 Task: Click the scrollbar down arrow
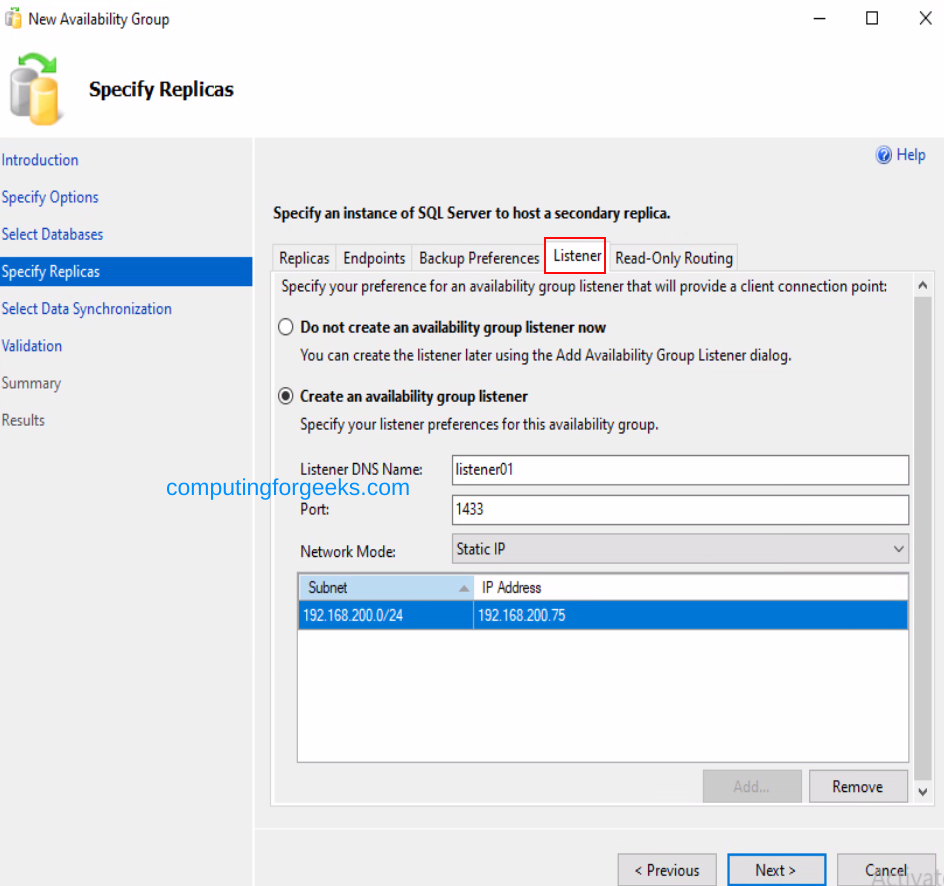tap(922, 790)
